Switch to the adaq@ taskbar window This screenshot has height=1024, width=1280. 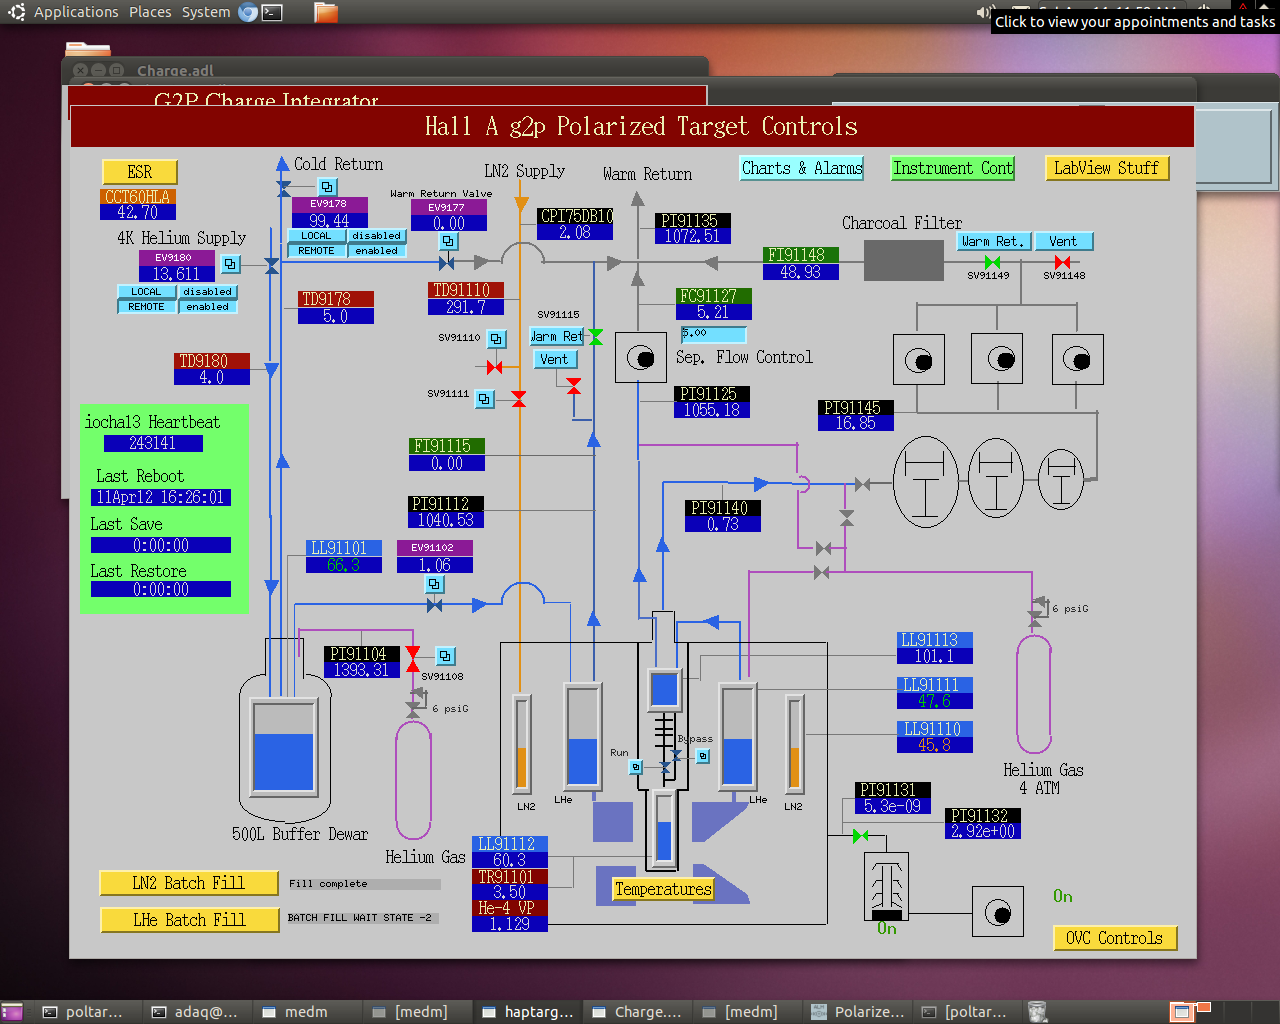196,1012
